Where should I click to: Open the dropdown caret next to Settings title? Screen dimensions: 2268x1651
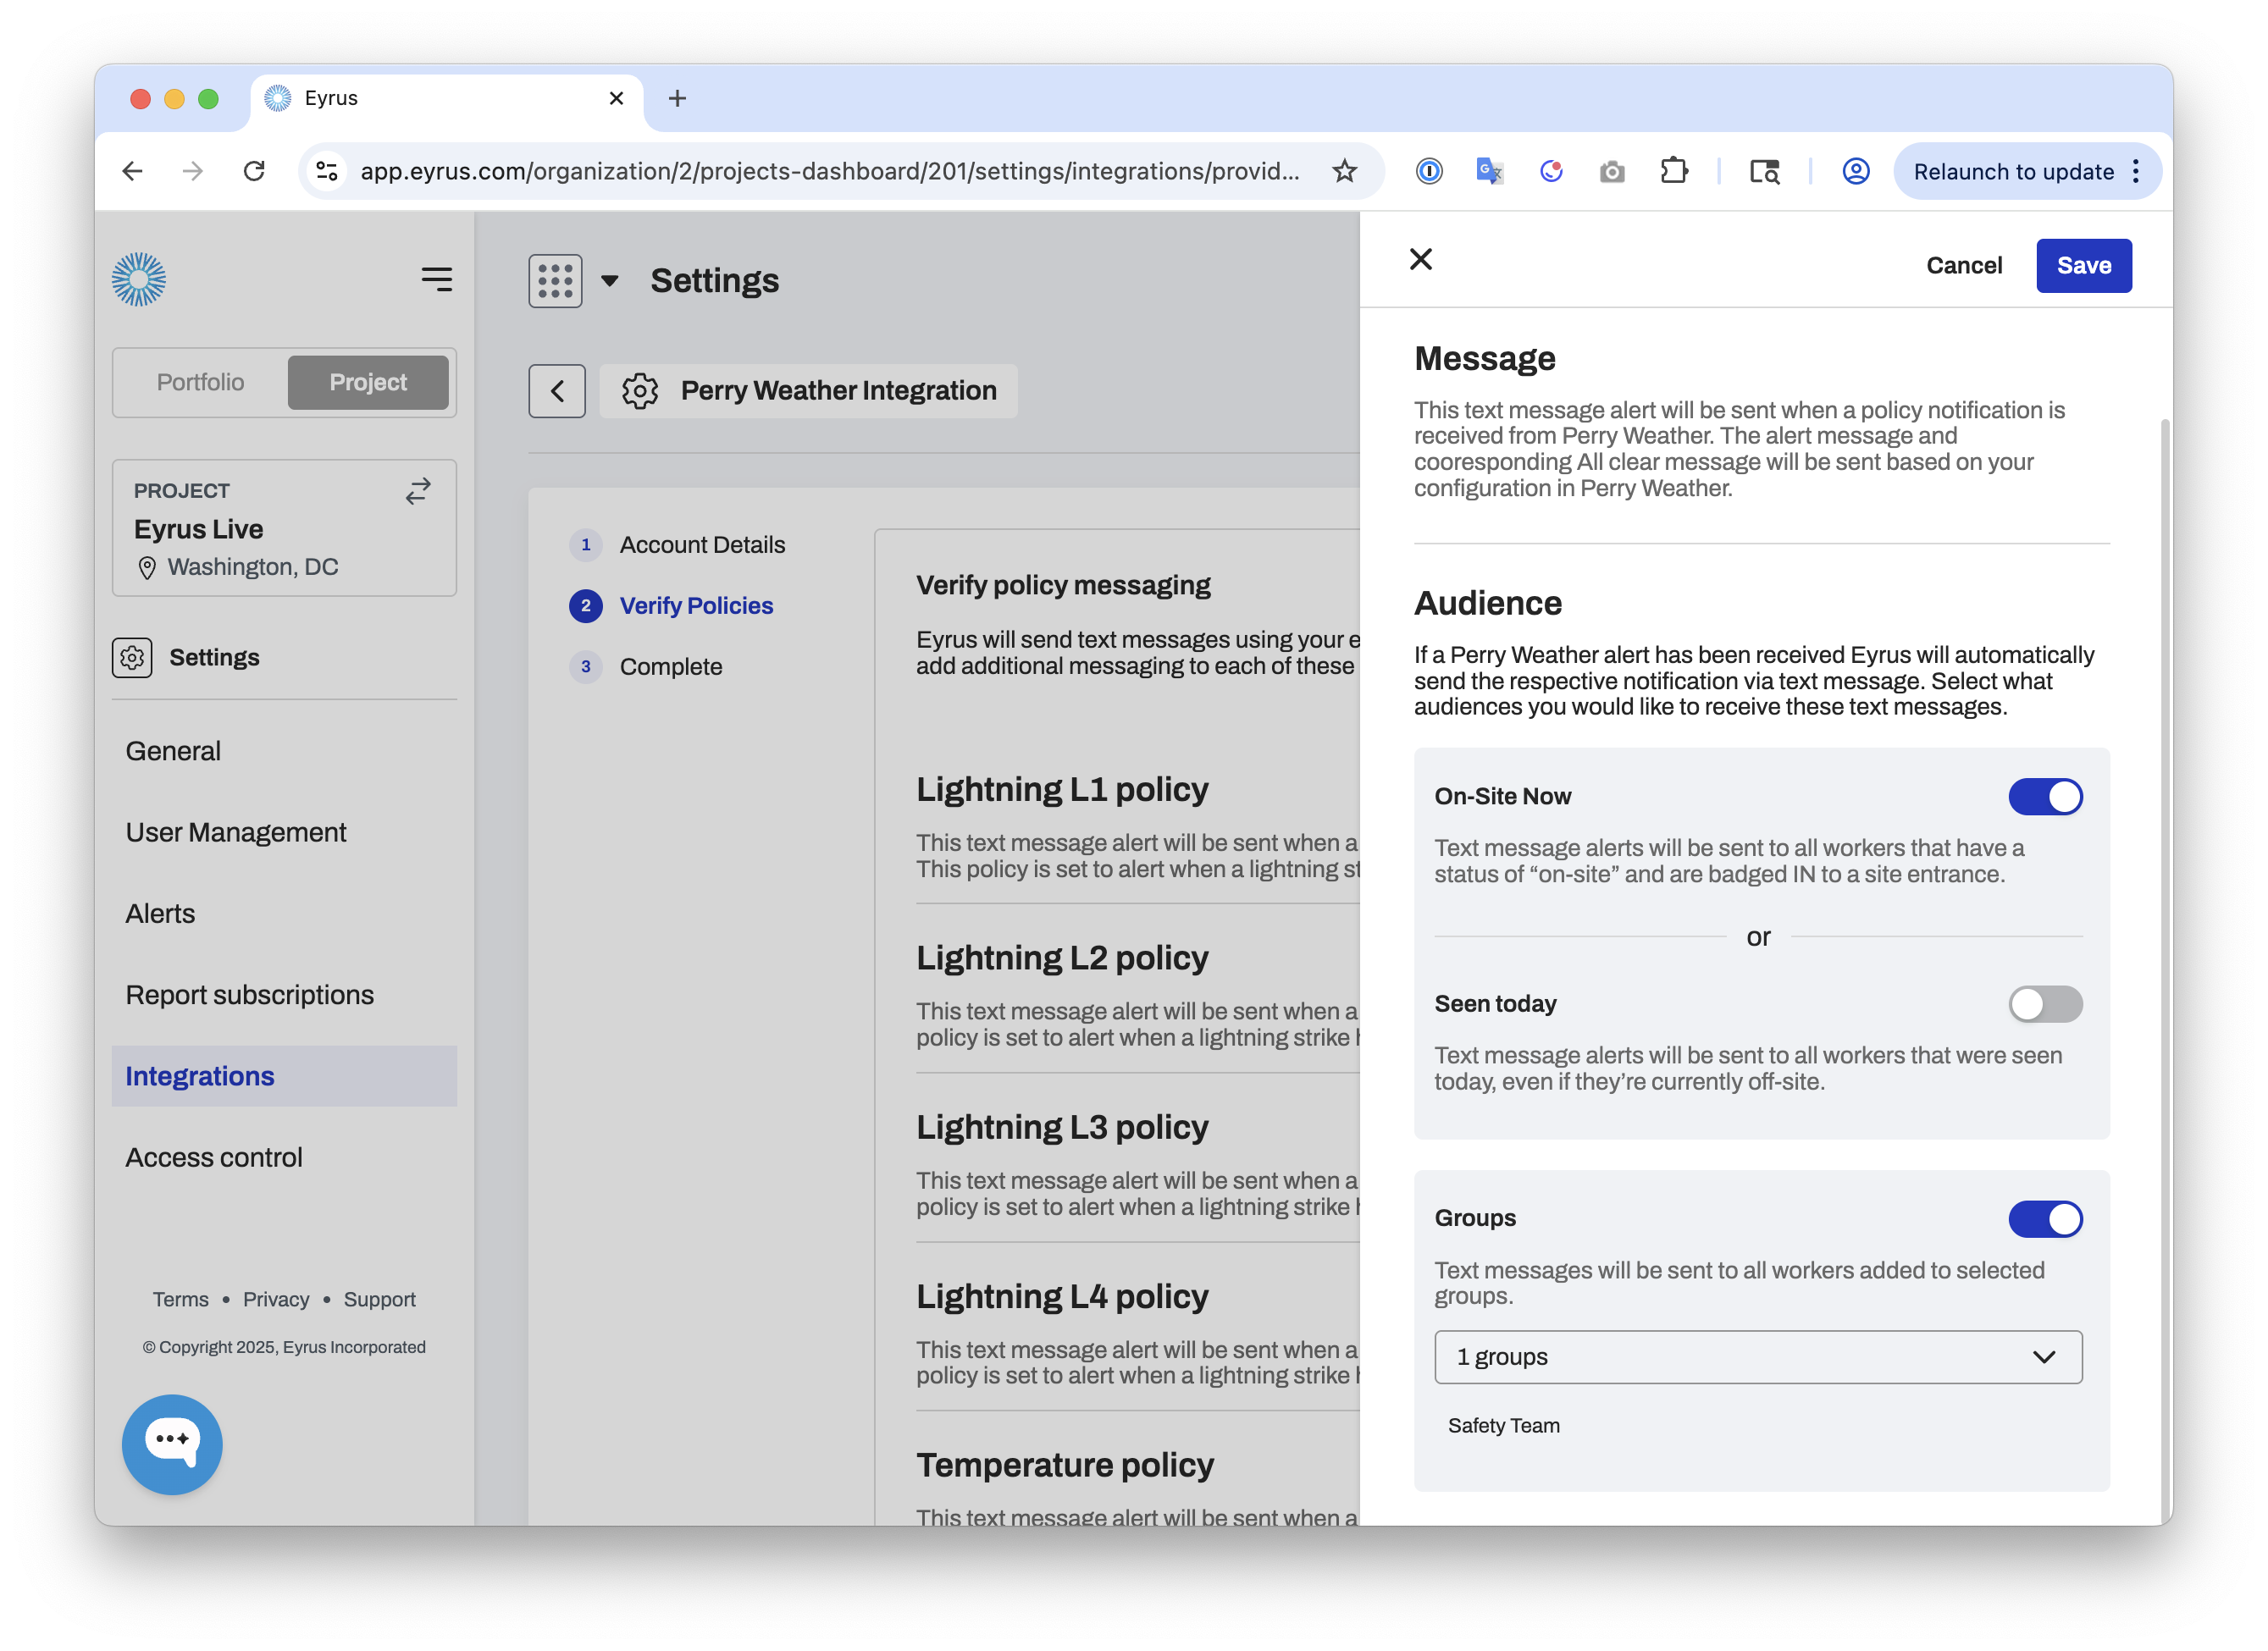[x=610, y=280]
